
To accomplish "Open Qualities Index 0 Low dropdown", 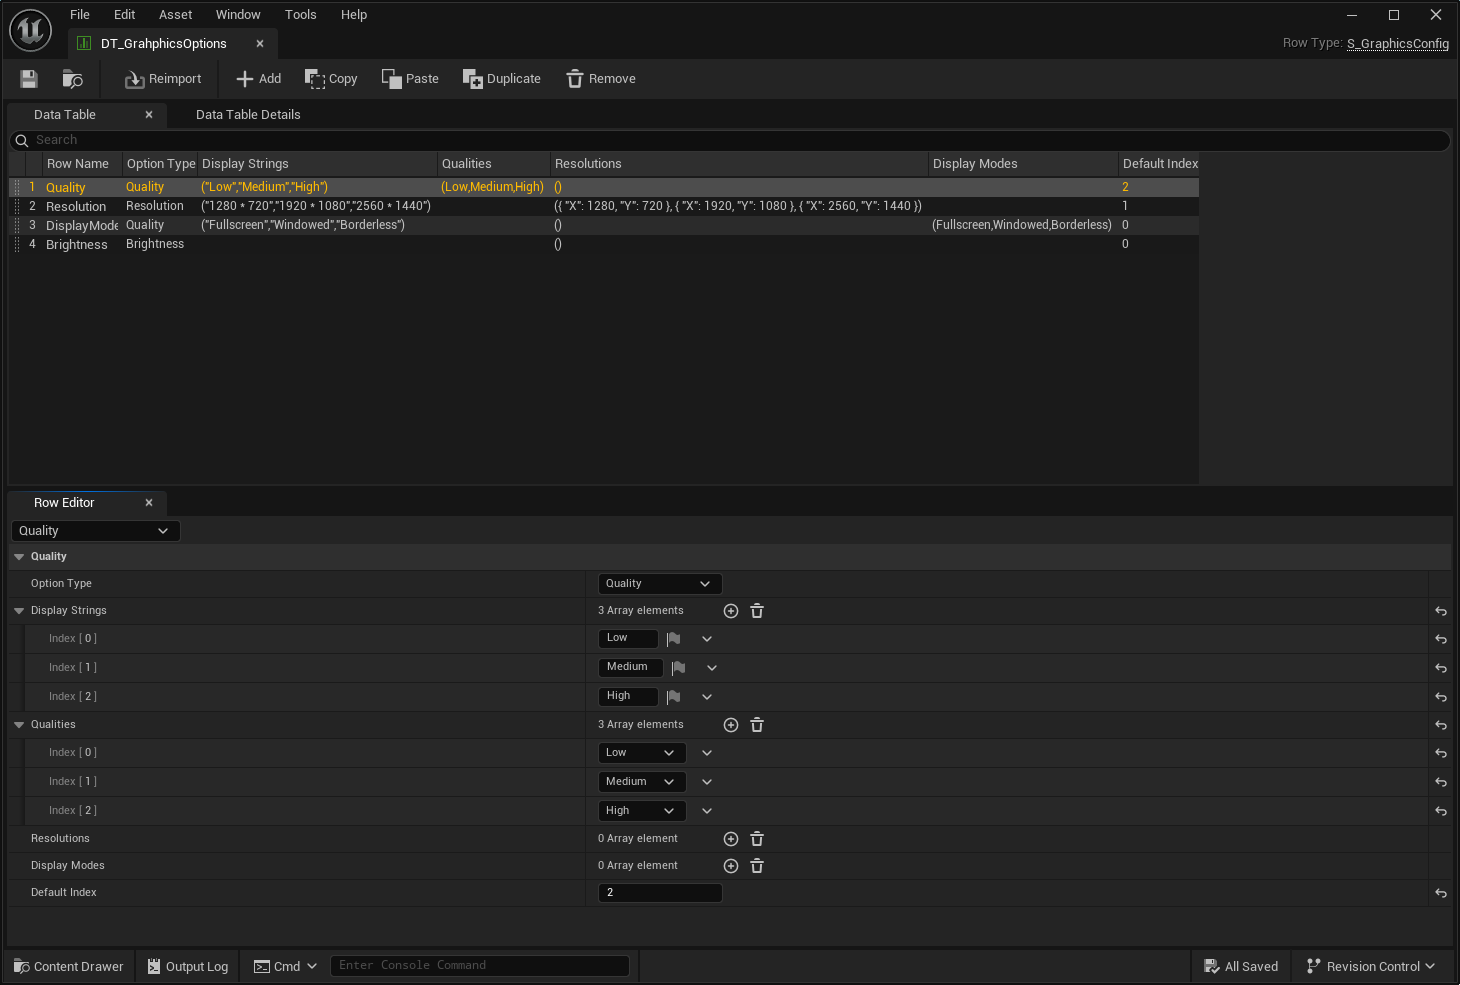I will click(x=642, y=753).
